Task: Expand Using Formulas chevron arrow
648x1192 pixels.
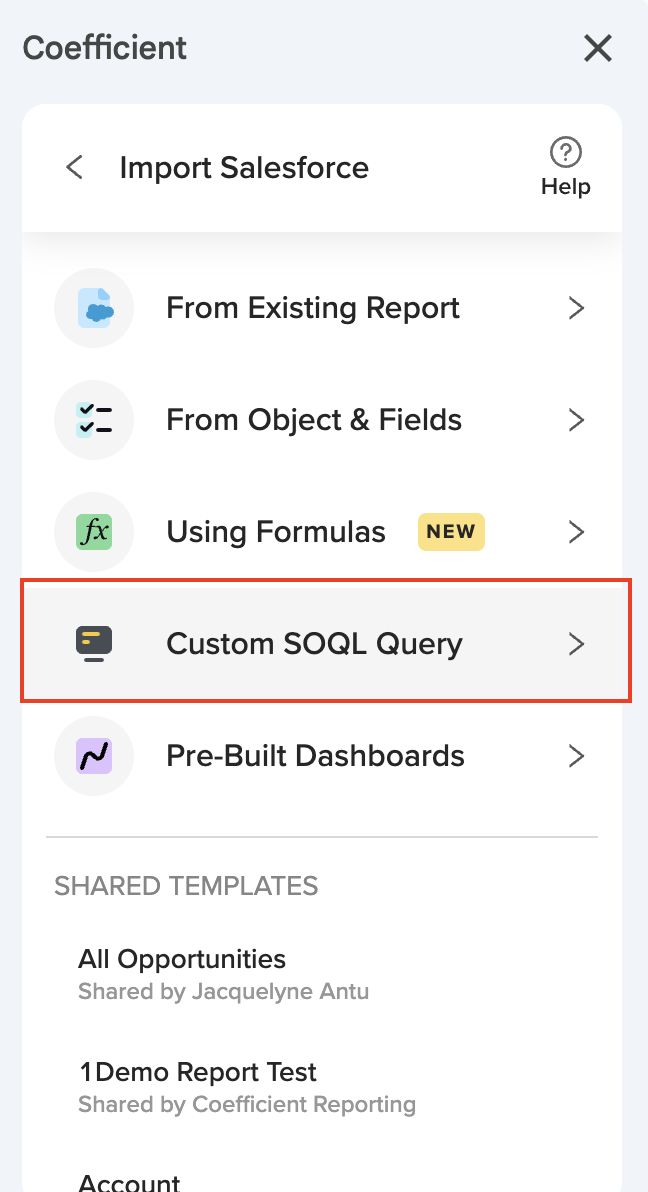Action: [576, 532]
